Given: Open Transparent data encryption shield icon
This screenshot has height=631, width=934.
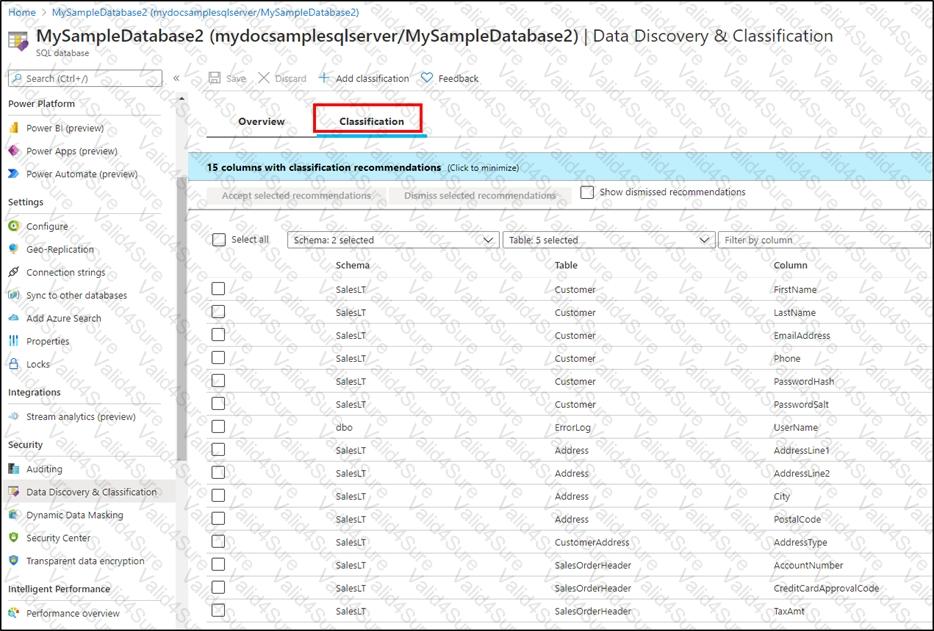Looking at the screenshot, I should click(14, 561).
